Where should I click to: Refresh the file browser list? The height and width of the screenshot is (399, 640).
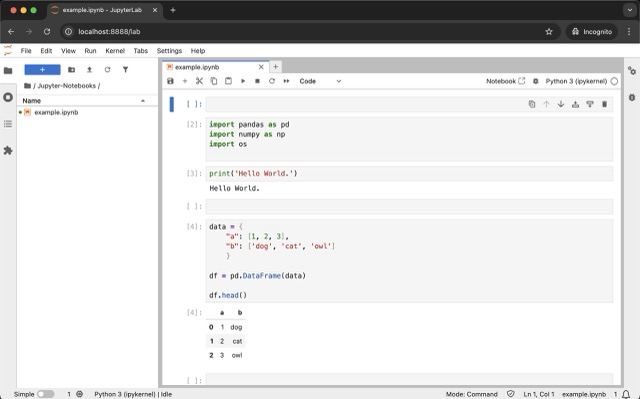point(107,70)
